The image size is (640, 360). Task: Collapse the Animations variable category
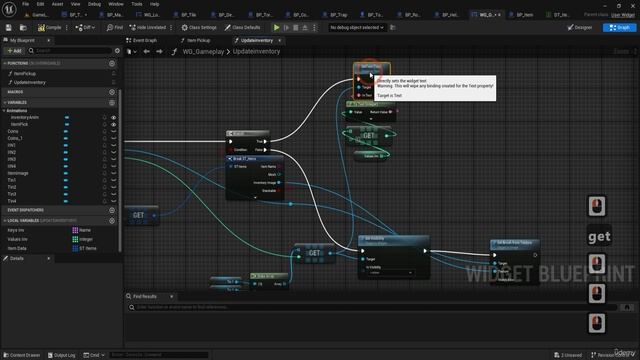click(x=4, y=111)
